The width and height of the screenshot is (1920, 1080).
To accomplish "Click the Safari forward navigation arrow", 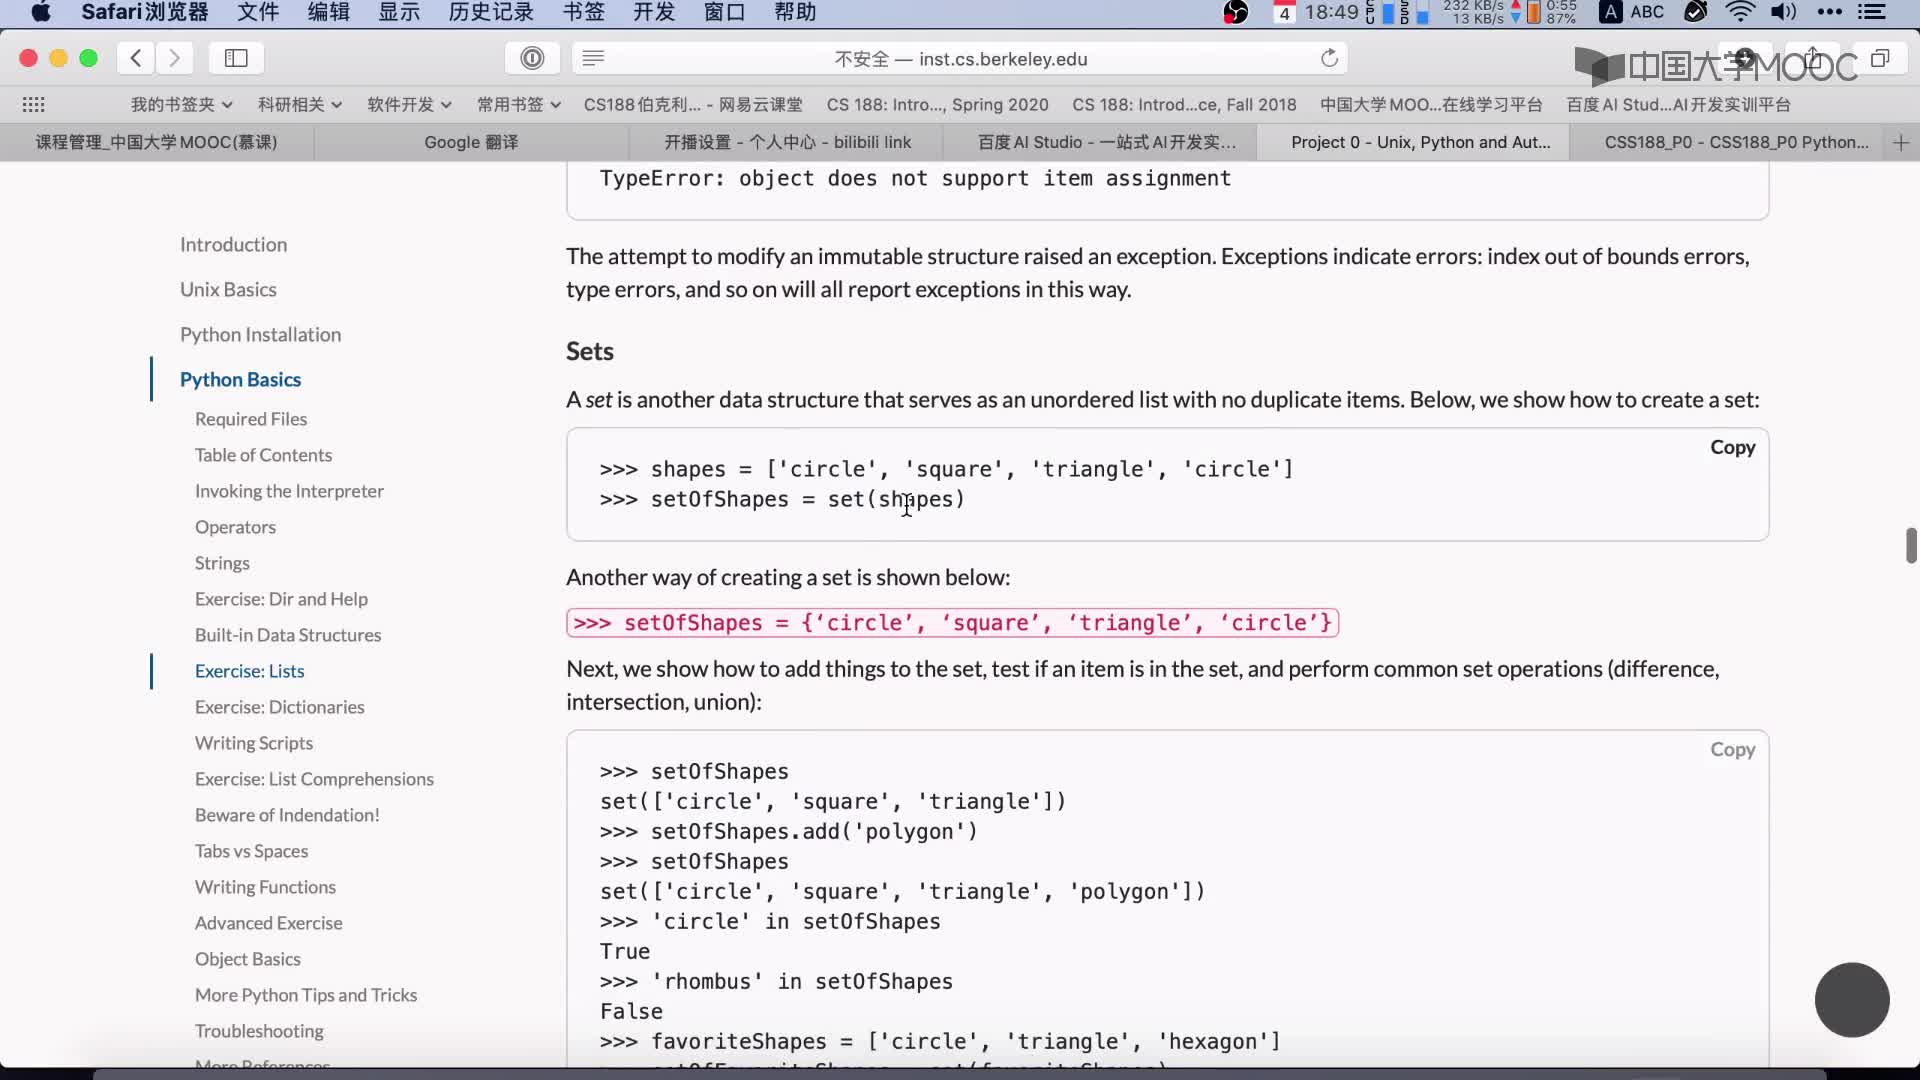I will coord(174,58).
